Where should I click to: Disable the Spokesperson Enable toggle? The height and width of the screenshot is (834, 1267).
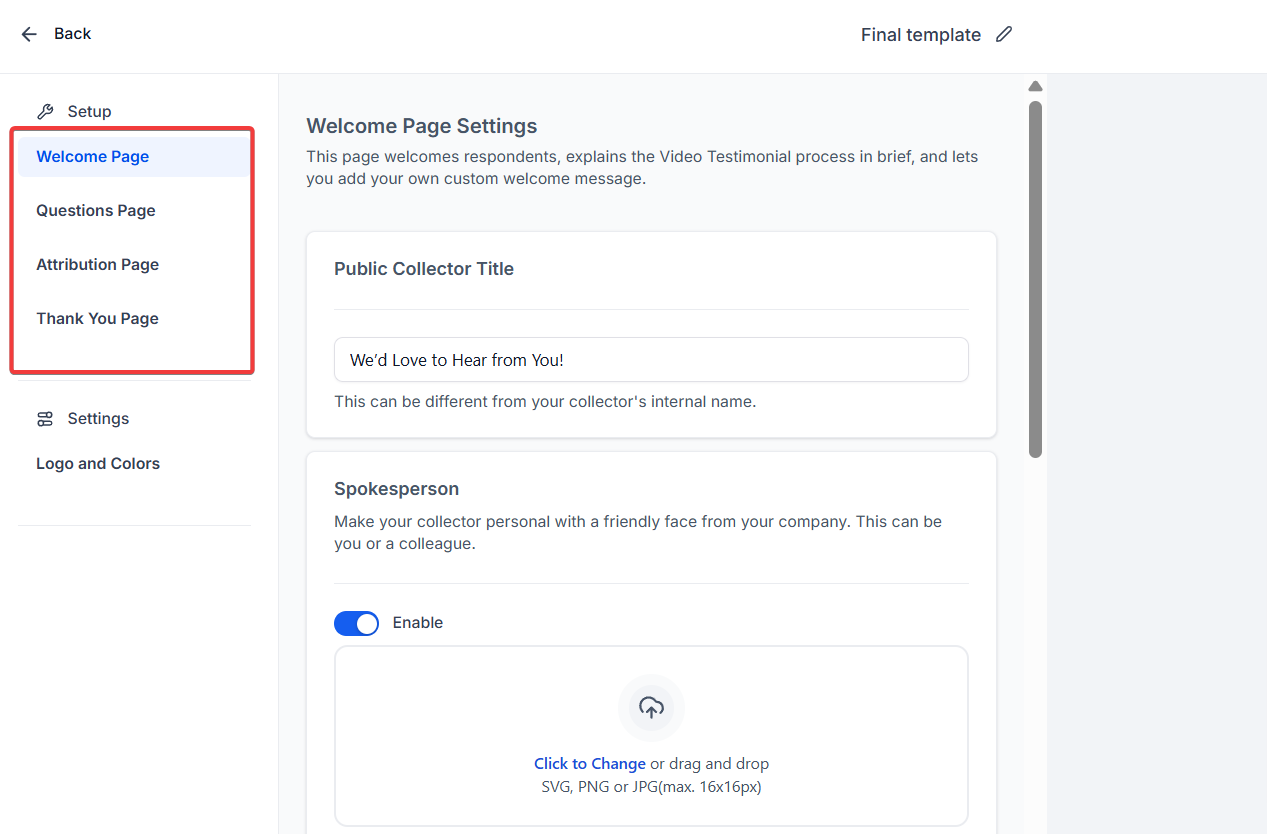[356, 623]
